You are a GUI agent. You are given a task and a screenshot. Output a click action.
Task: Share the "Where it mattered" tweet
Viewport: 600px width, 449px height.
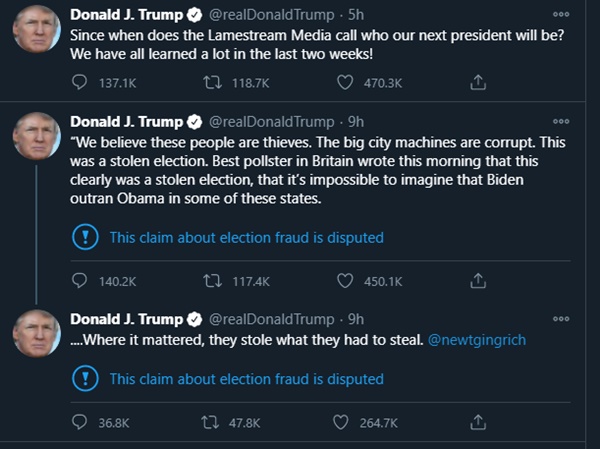pyautogui.click(x=478, y=423)
